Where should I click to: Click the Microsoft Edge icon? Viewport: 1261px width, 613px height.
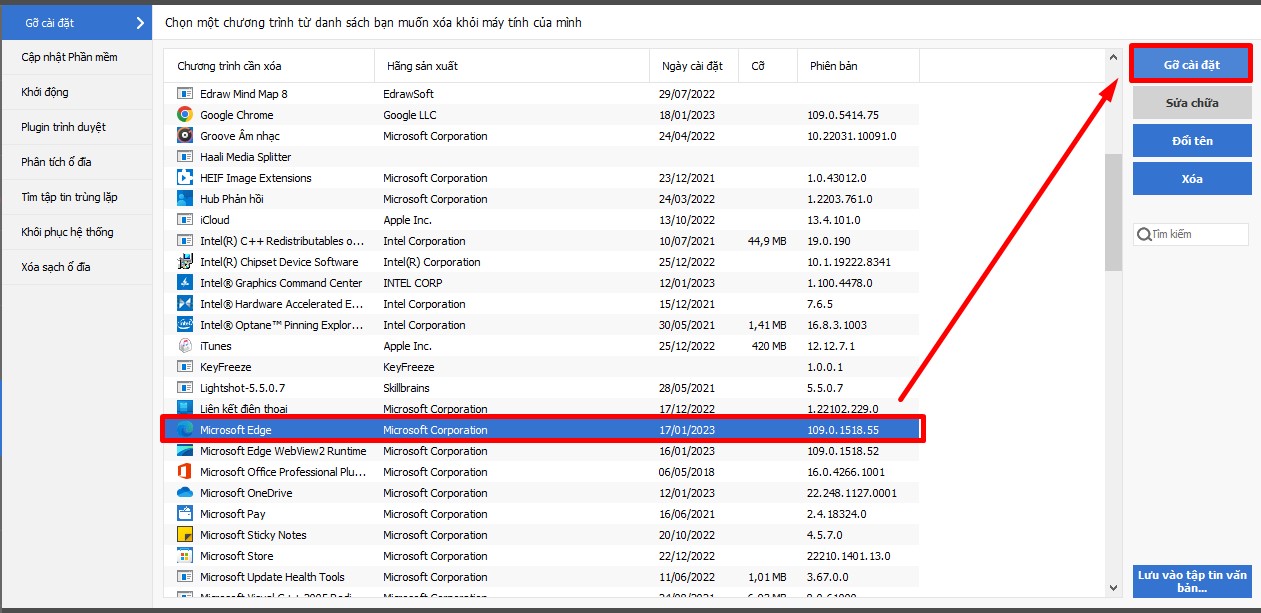(x=184, y=430)
